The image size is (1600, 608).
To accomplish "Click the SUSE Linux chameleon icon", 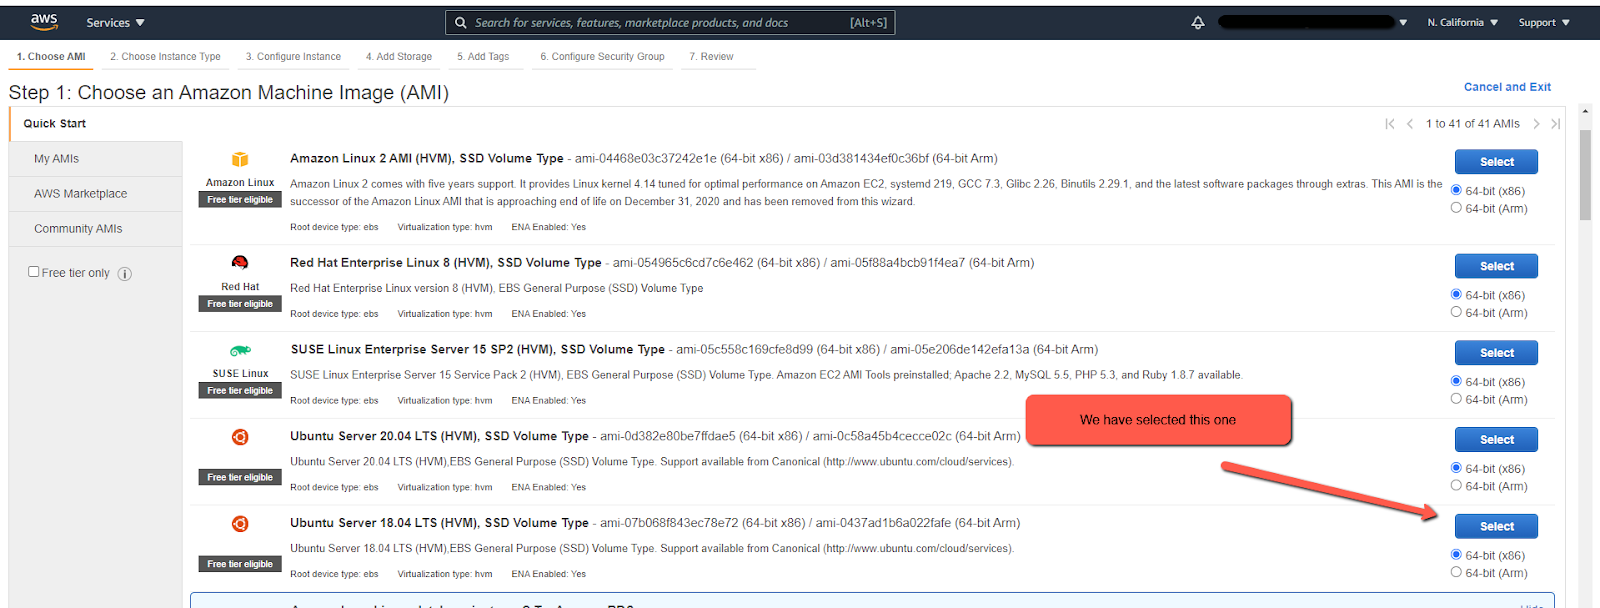I will click(x=240, y=350).
